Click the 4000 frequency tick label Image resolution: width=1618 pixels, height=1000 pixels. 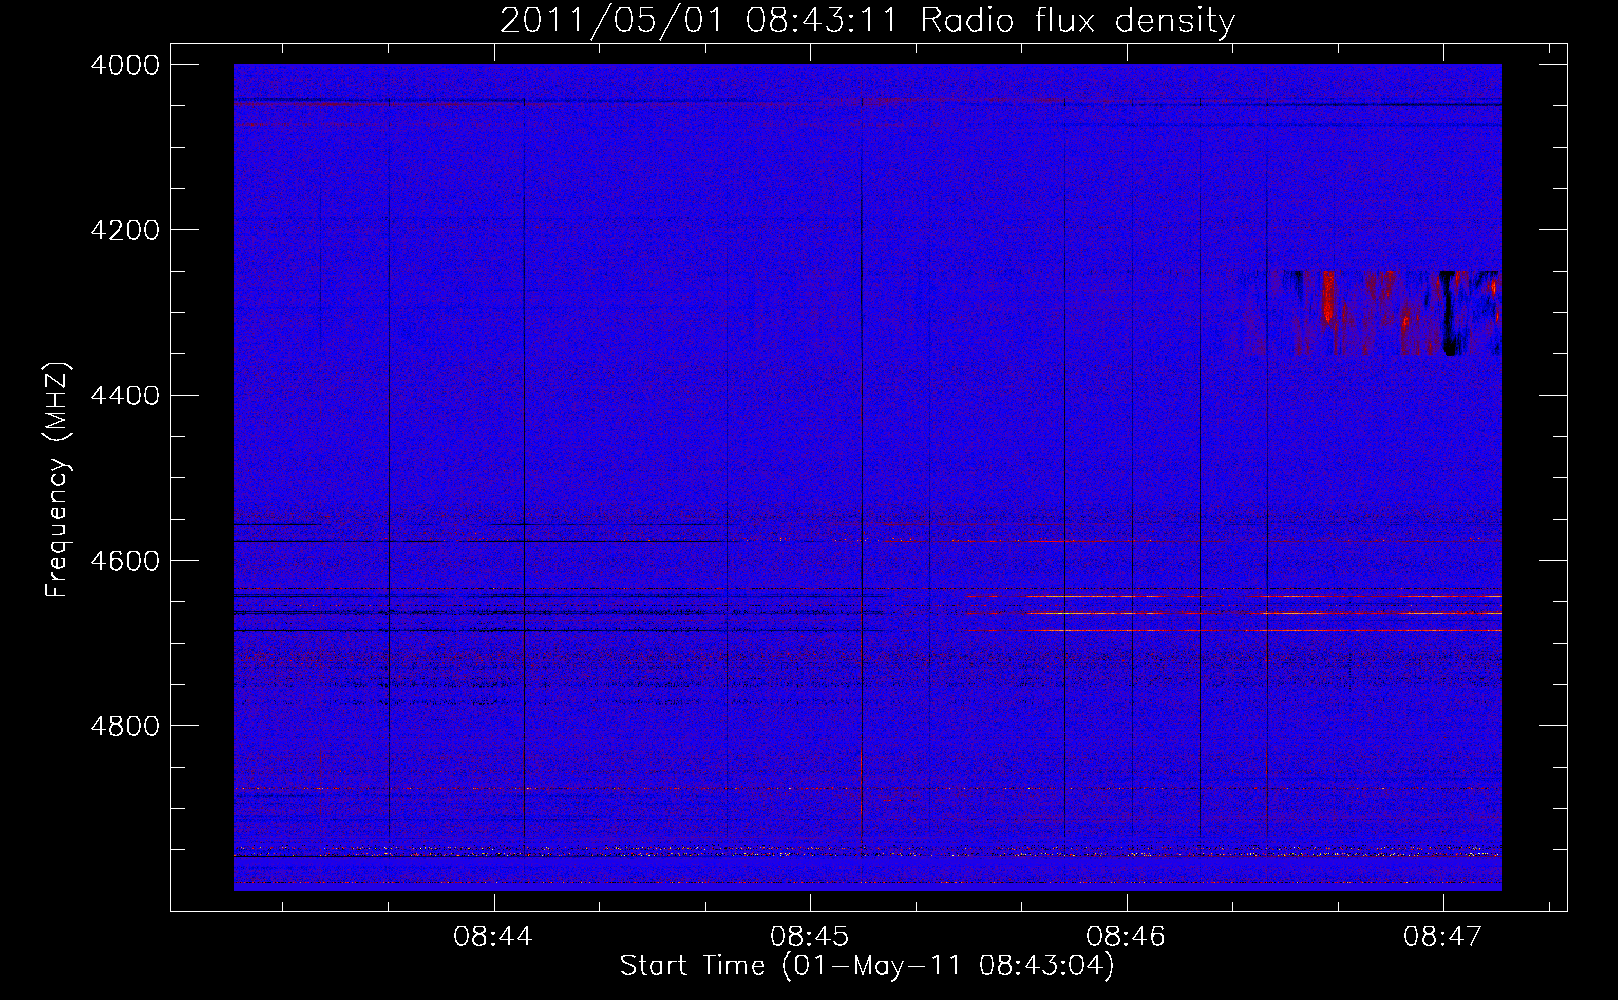point(125,65)
